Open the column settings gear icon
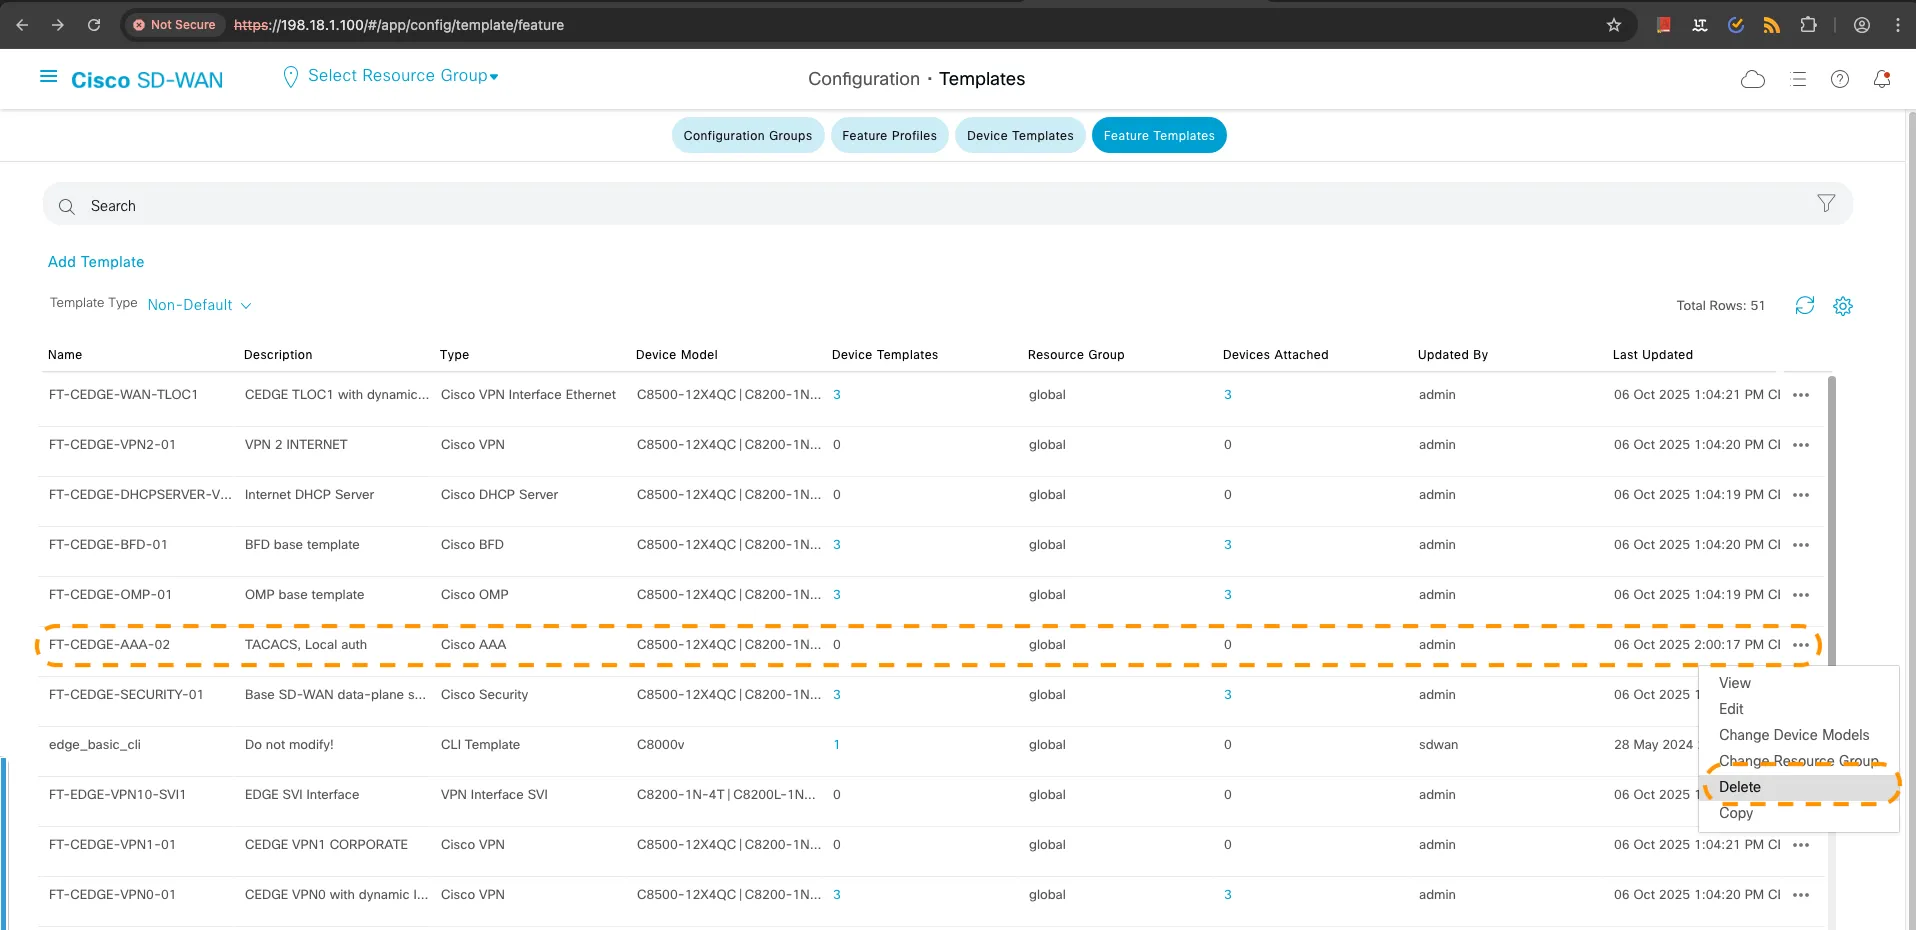The height and width of the screenshot is (930, 1916). (x=1842, y=306)
